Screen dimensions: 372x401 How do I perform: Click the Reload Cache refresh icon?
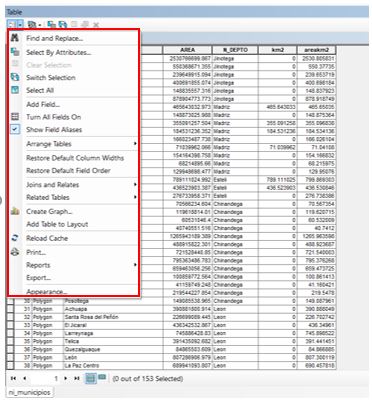coord(15,238)
